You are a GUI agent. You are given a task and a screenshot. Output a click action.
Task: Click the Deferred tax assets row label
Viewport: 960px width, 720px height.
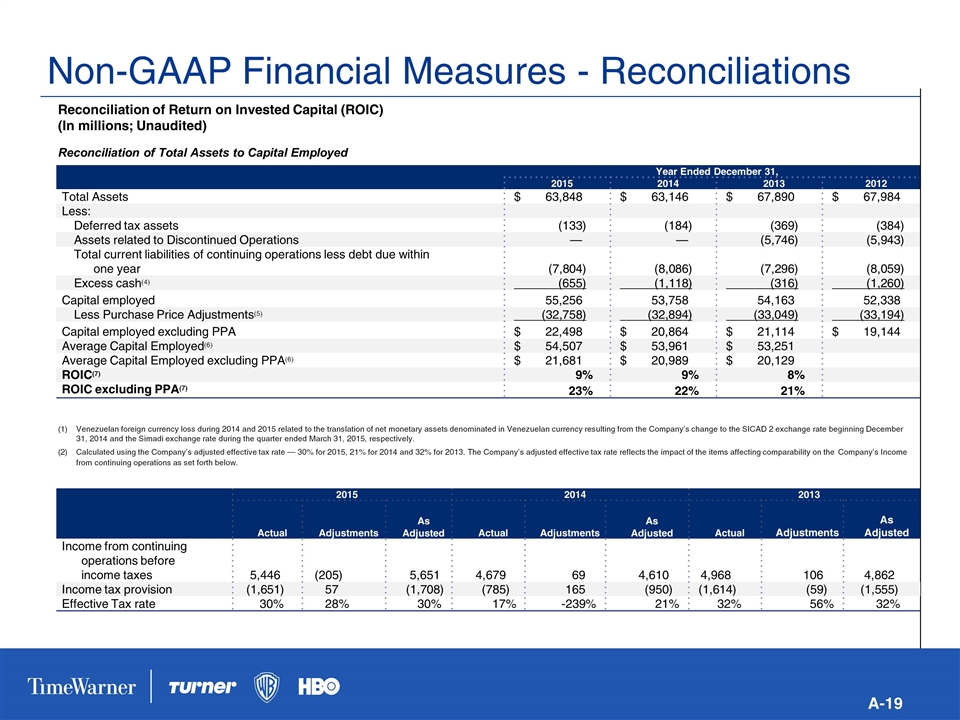point(140,225)
